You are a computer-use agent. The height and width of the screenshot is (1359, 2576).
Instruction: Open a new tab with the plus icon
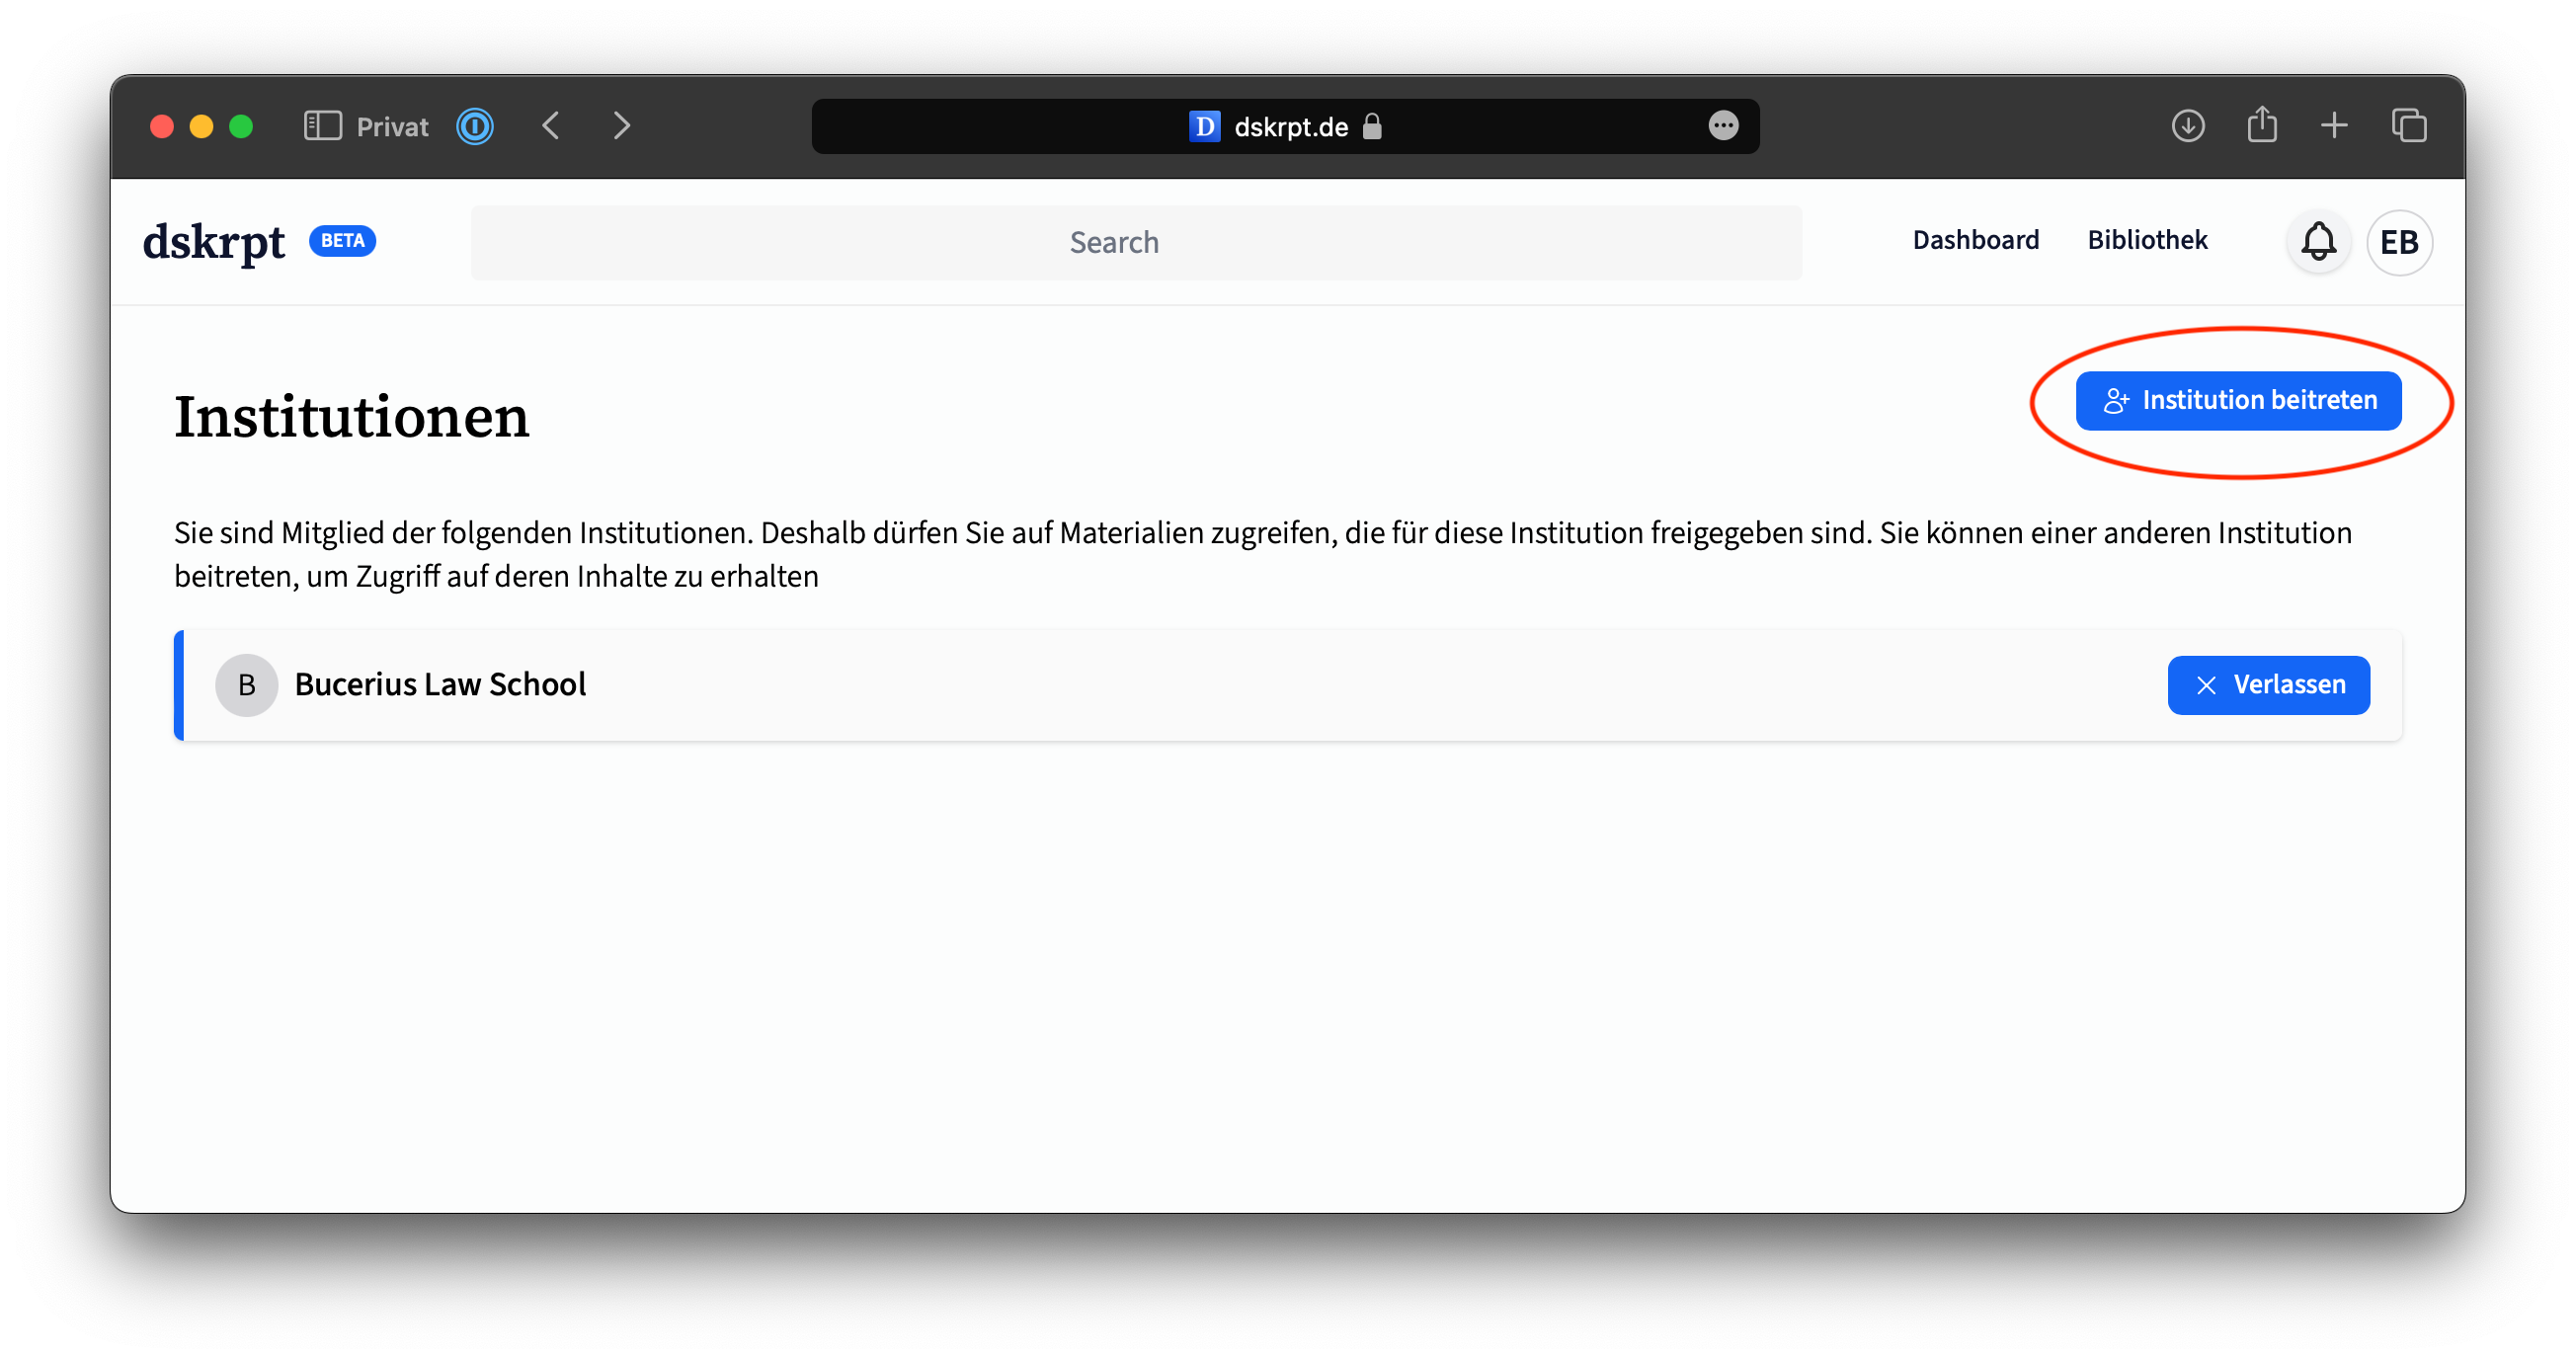pos(2333,126)
